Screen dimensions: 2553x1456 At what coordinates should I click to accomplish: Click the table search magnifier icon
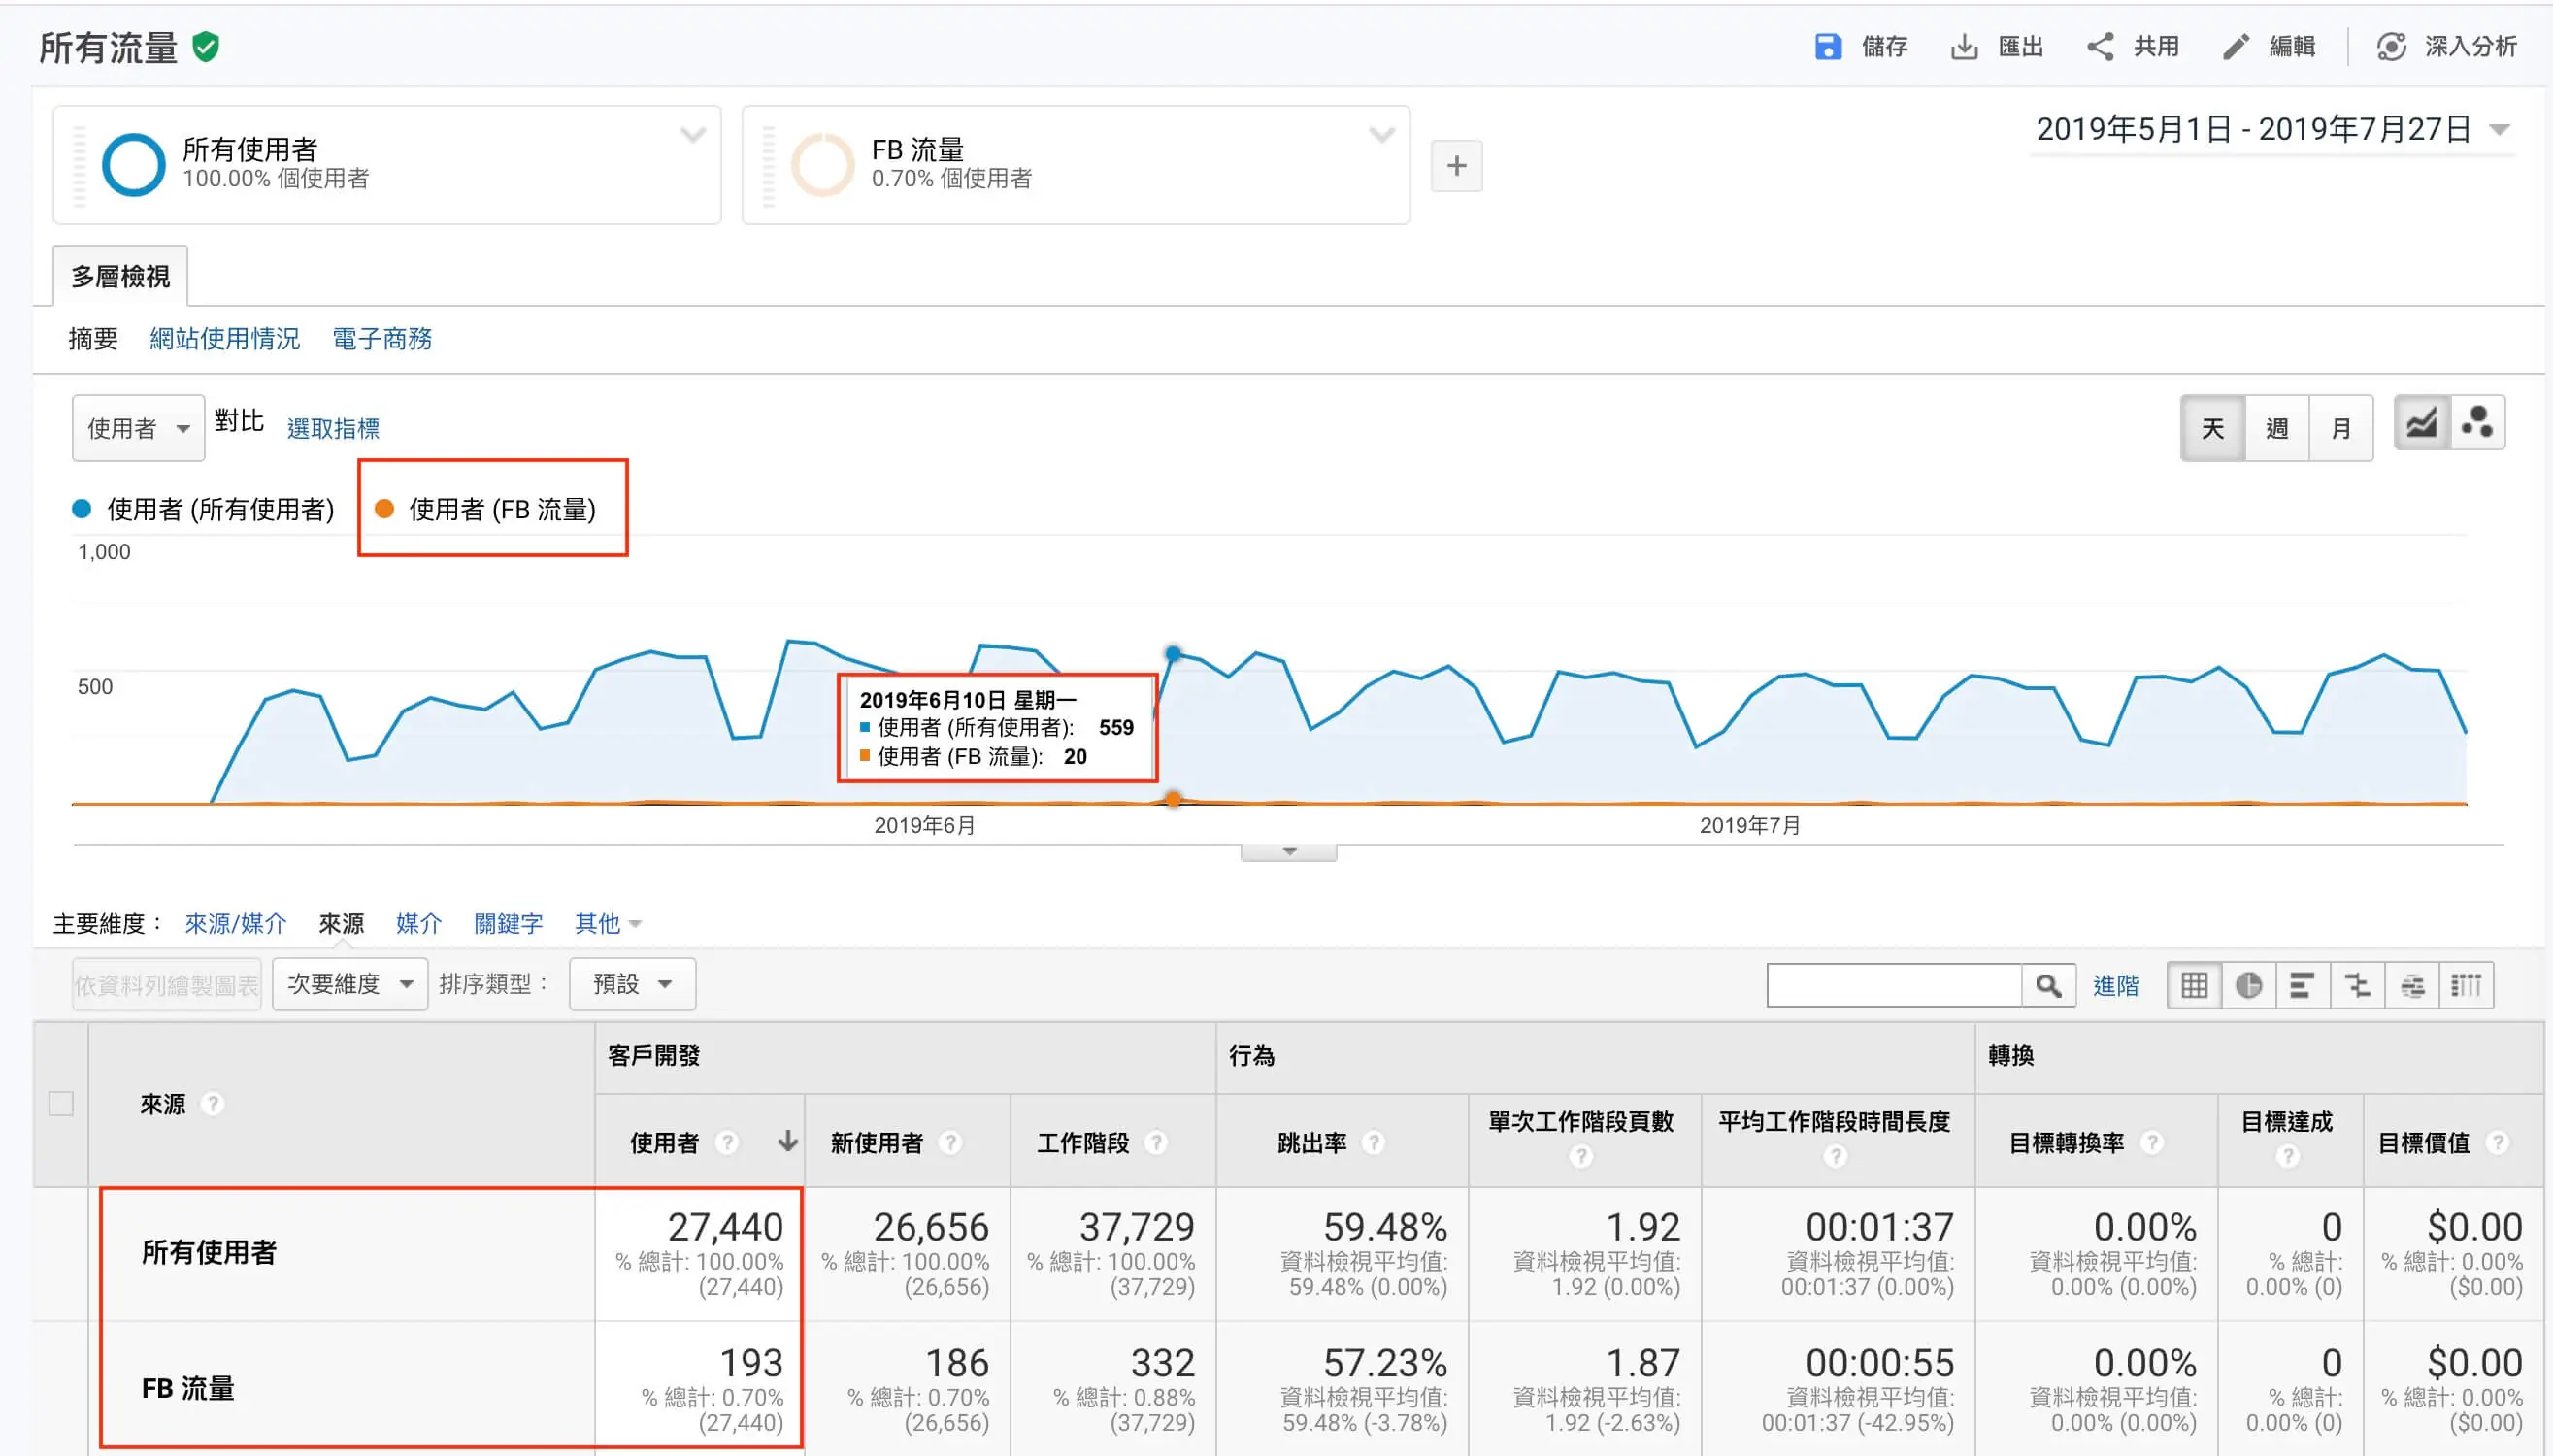tap(2048, 985)
